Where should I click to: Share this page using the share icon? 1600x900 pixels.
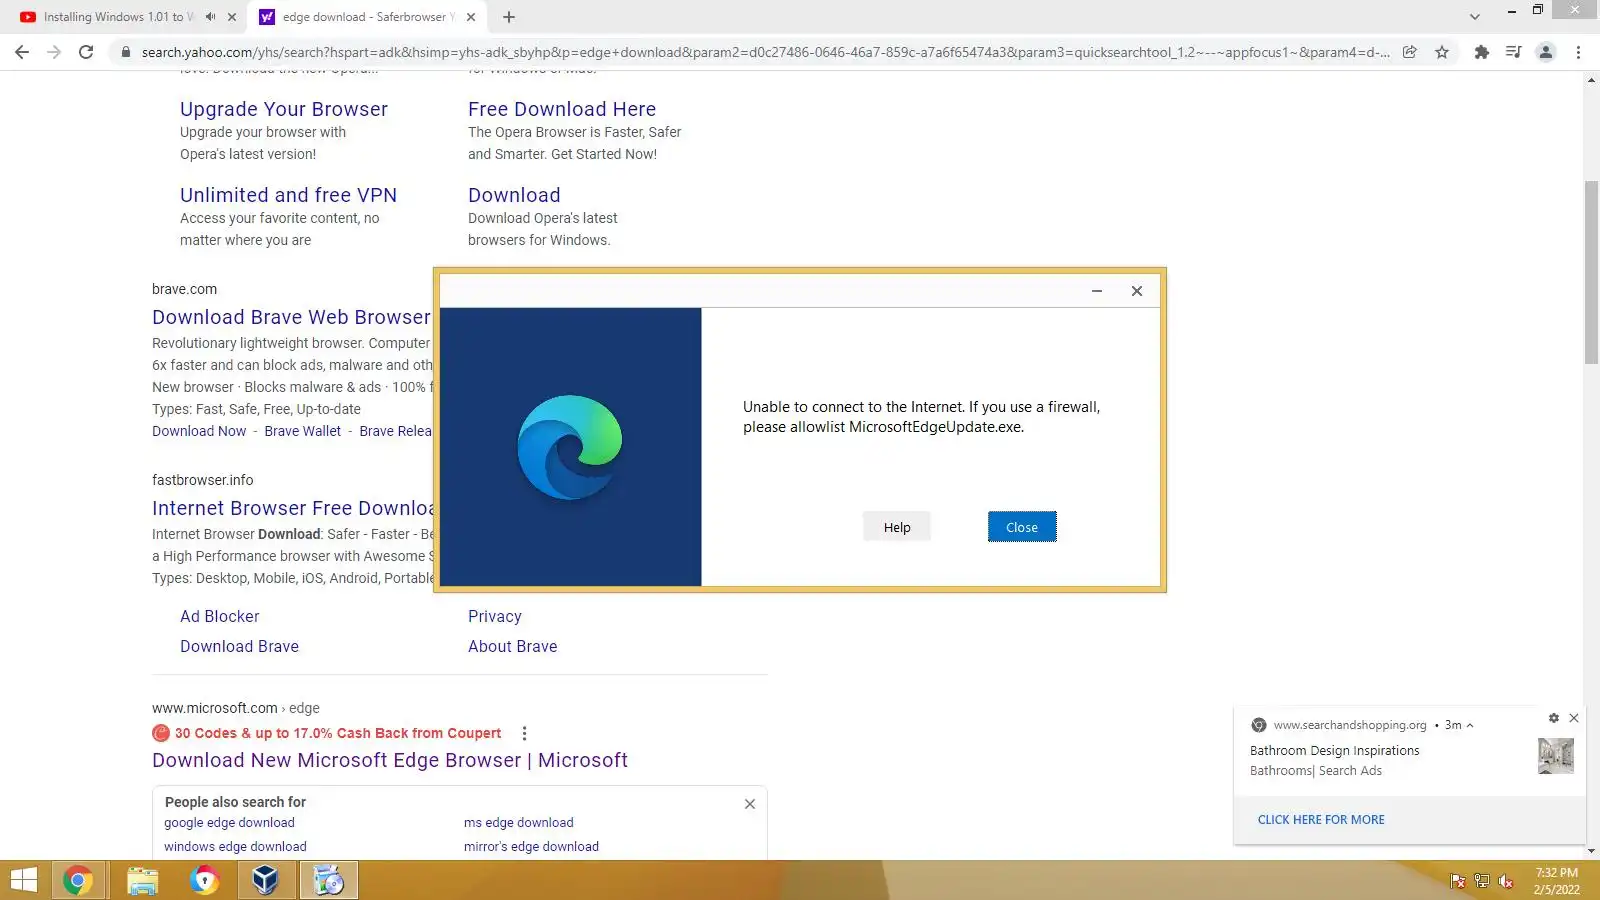[x=1410, y=52]
